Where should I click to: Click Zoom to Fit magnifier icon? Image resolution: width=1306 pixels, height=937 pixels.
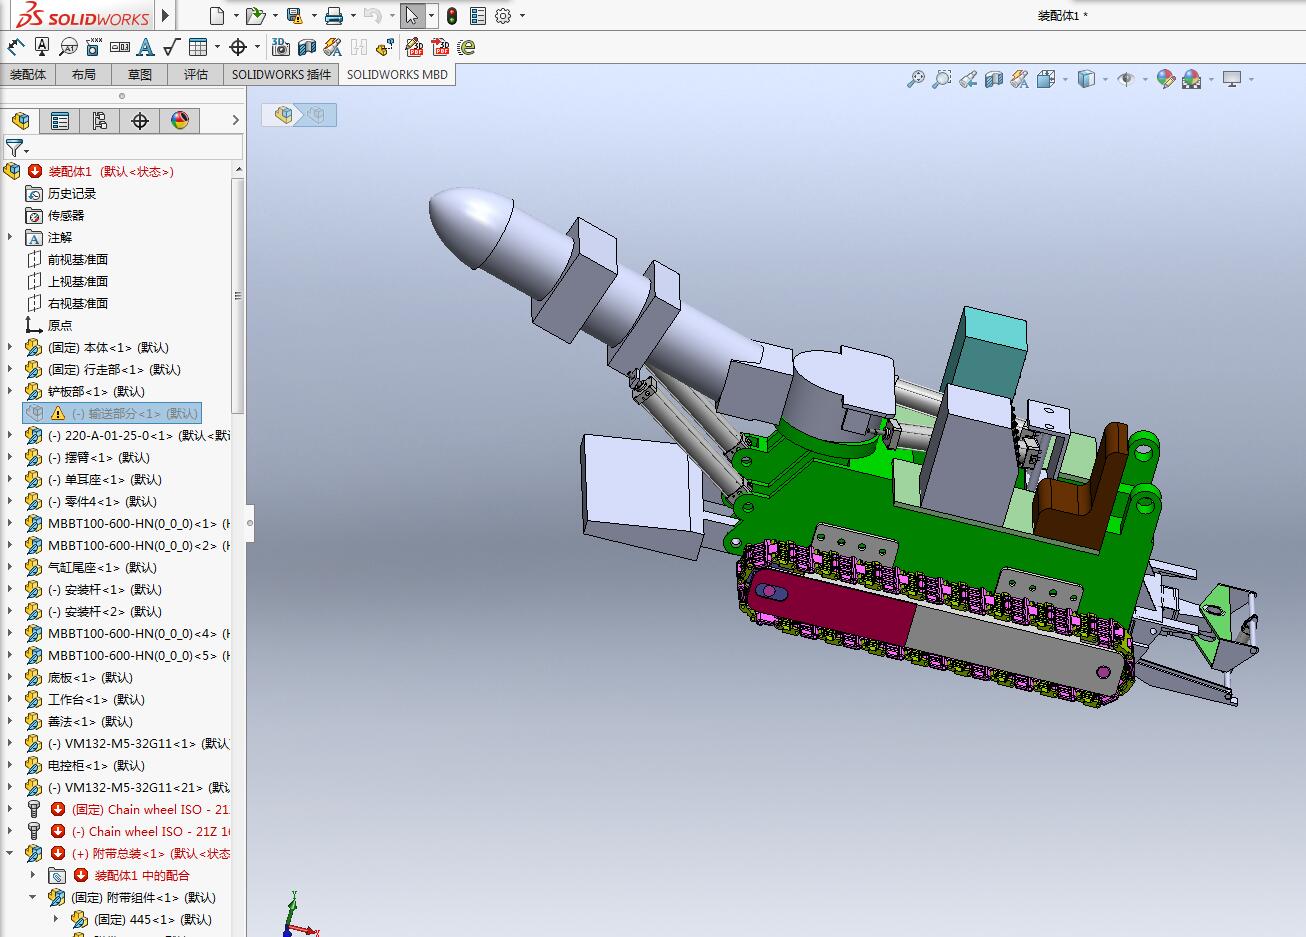point(915,79)
